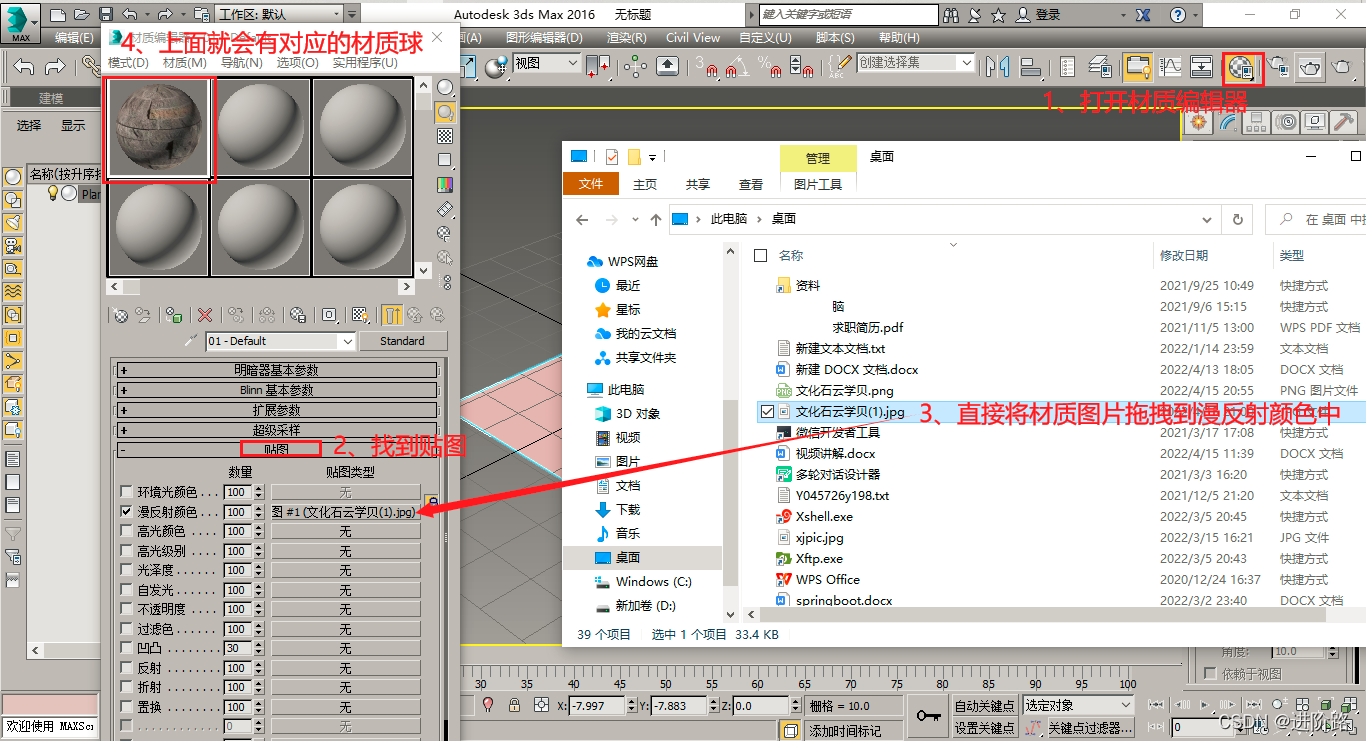Click the Sample Type sphere icon

(x=445, y=87)
